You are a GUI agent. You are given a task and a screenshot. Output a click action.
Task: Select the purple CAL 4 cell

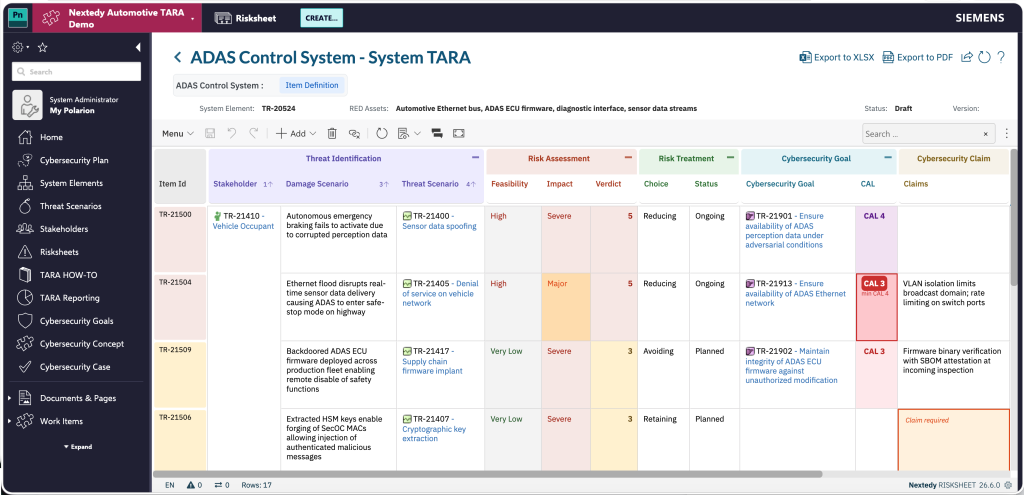[876, 239]
